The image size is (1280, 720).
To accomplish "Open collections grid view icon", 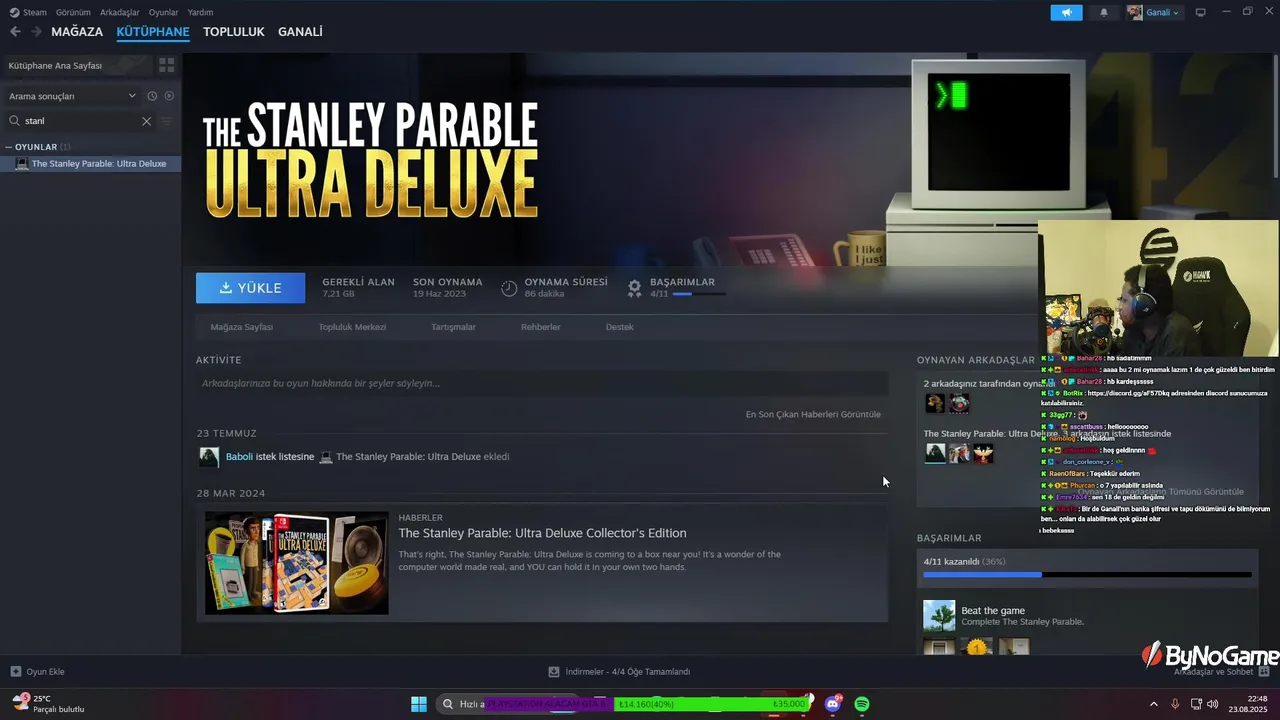I will pyautogui.click(x=167, y=65).
